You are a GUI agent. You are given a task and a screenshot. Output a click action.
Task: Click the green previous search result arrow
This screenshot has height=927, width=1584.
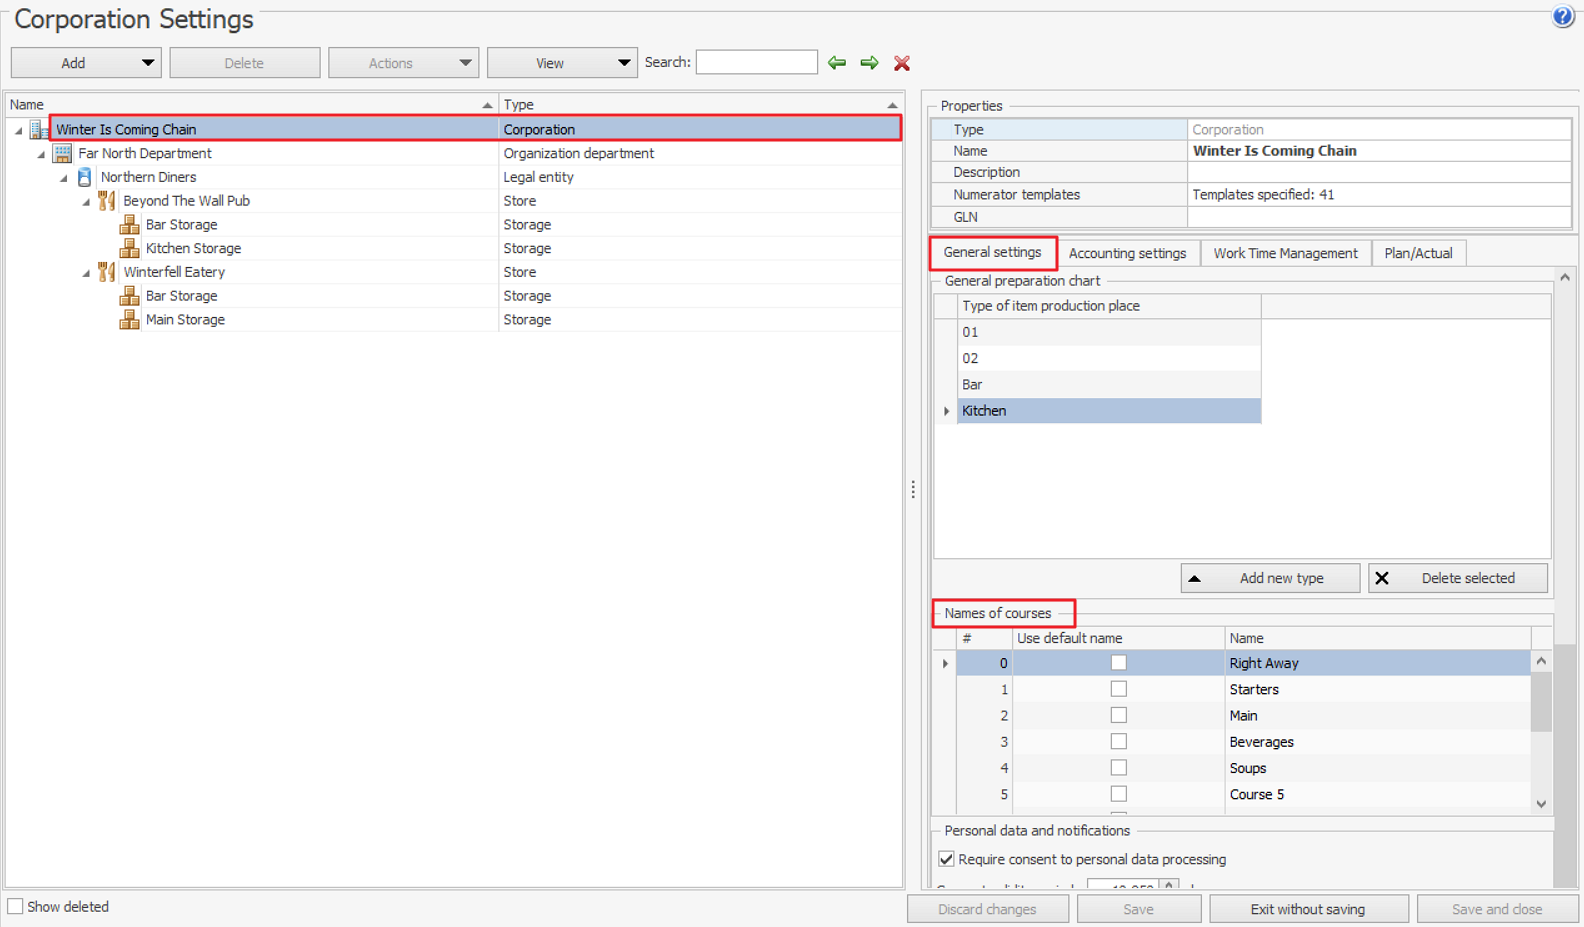coord(837,63)
